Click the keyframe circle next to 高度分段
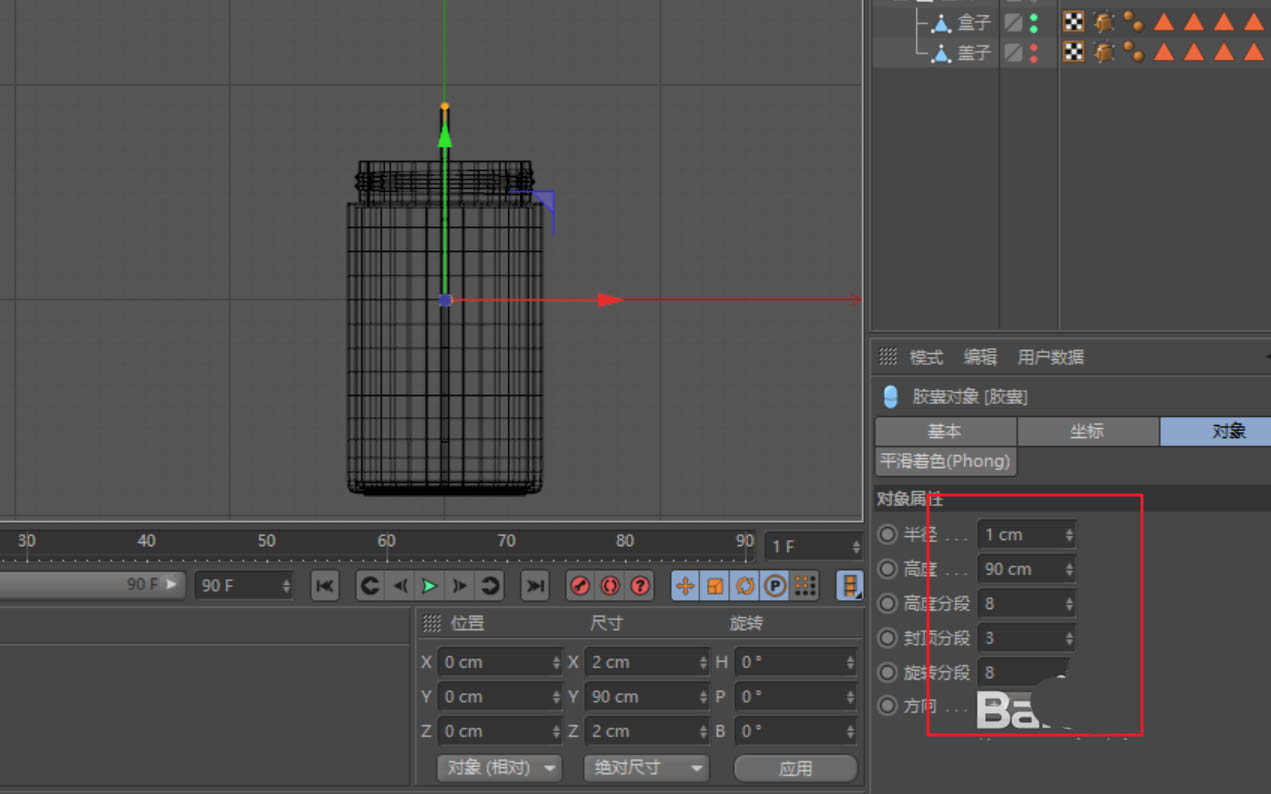 pos(887,604)
